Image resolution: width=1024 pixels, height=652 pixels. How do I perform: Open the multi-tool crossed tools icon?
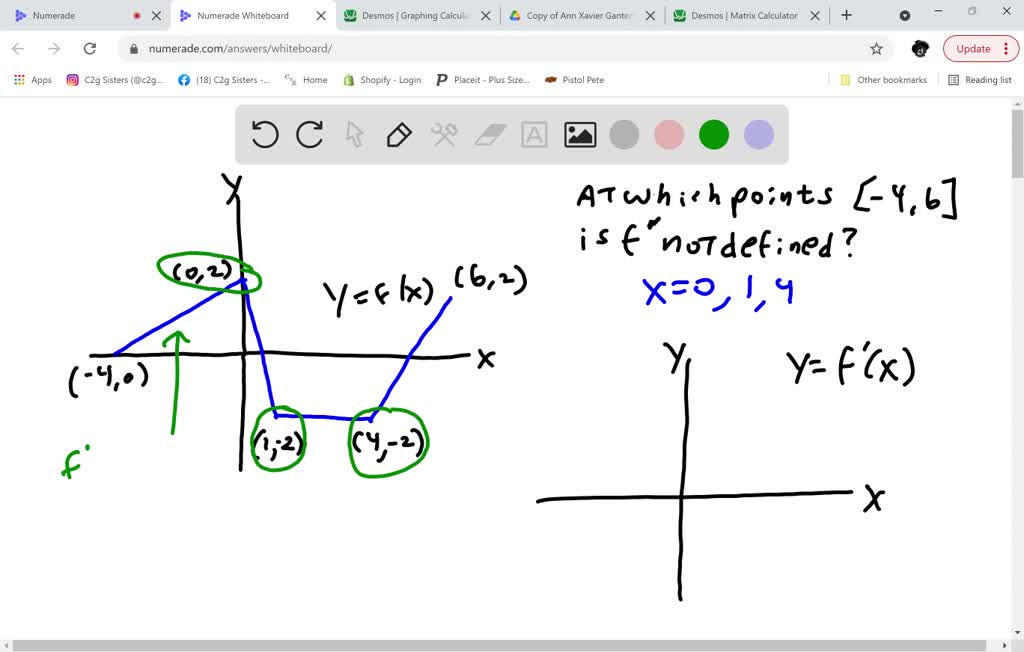click(444, 135)
